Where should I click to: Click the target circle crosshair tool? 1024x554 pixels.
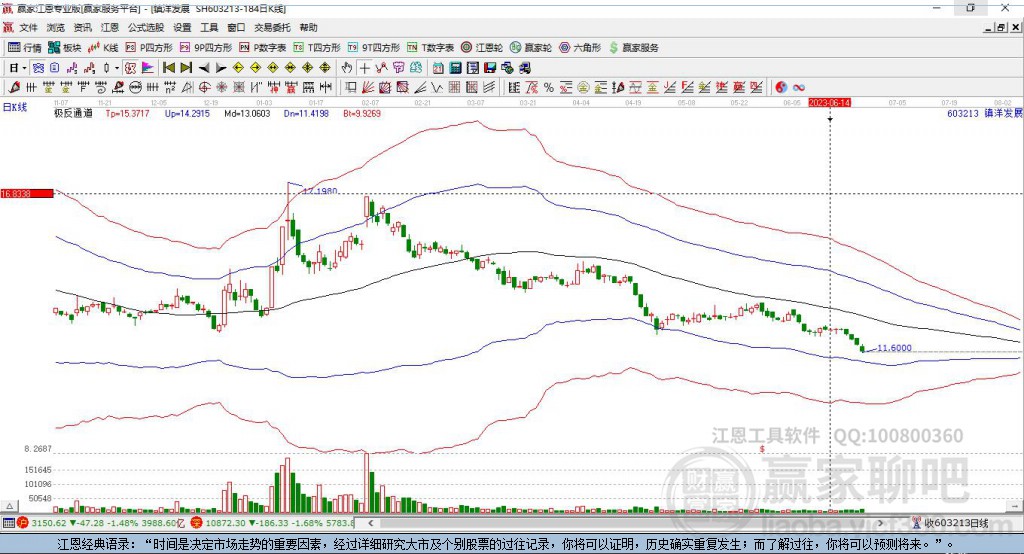[204, 88]
